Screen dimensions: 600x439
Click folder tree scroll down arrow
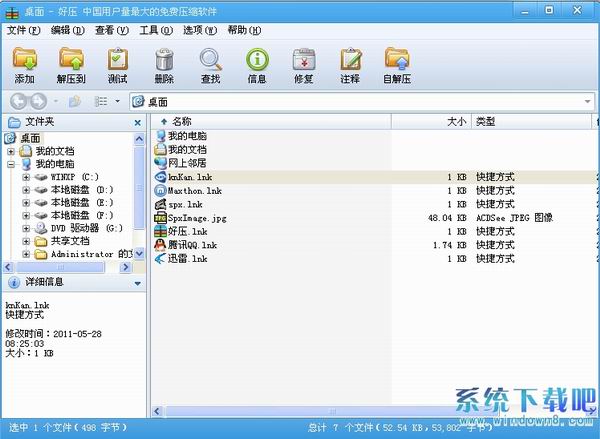[139, 253]
